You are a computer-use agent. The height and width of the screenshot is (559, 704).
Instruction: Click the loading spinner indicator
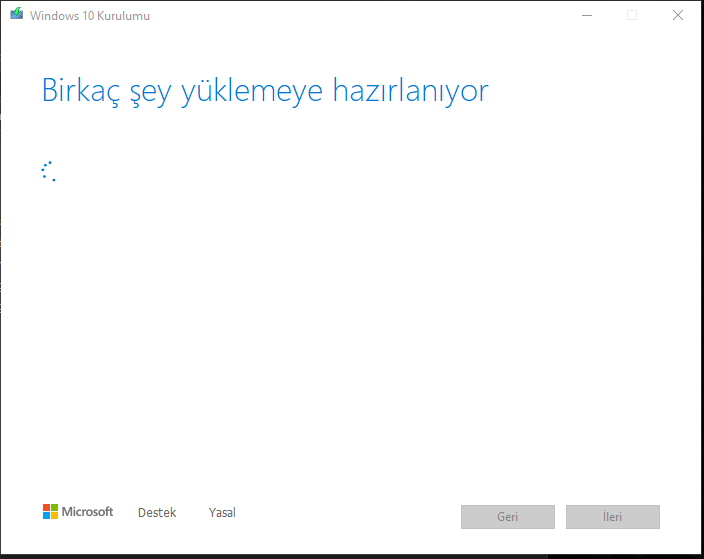pyautogui.click(x=48, y=171)
